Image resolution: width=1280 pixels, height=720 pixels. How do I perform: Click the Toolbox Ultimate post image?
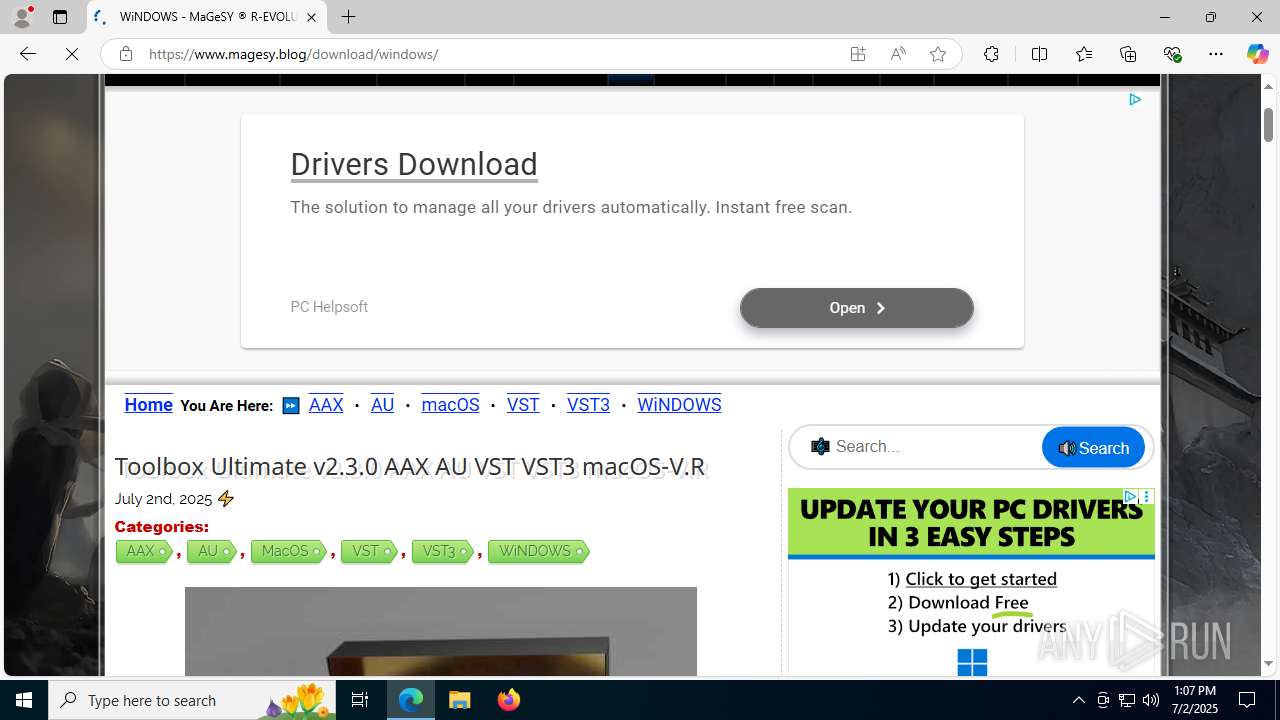[441, 631]
